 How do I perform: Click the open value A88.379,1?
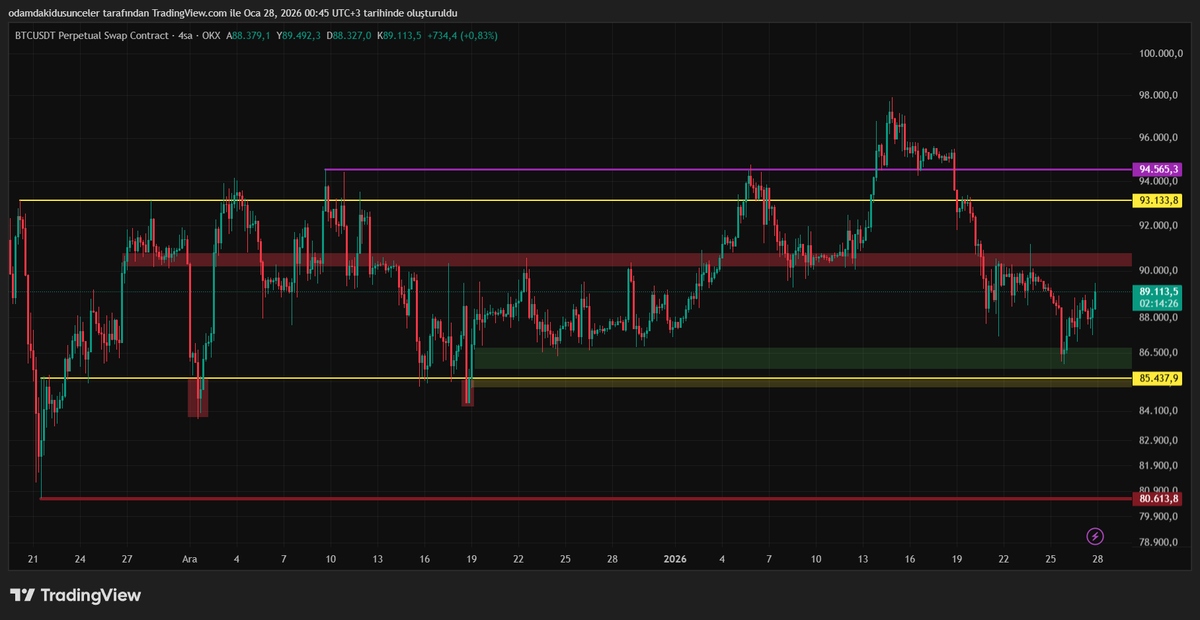pyautogui.click(x=248, y=35)
